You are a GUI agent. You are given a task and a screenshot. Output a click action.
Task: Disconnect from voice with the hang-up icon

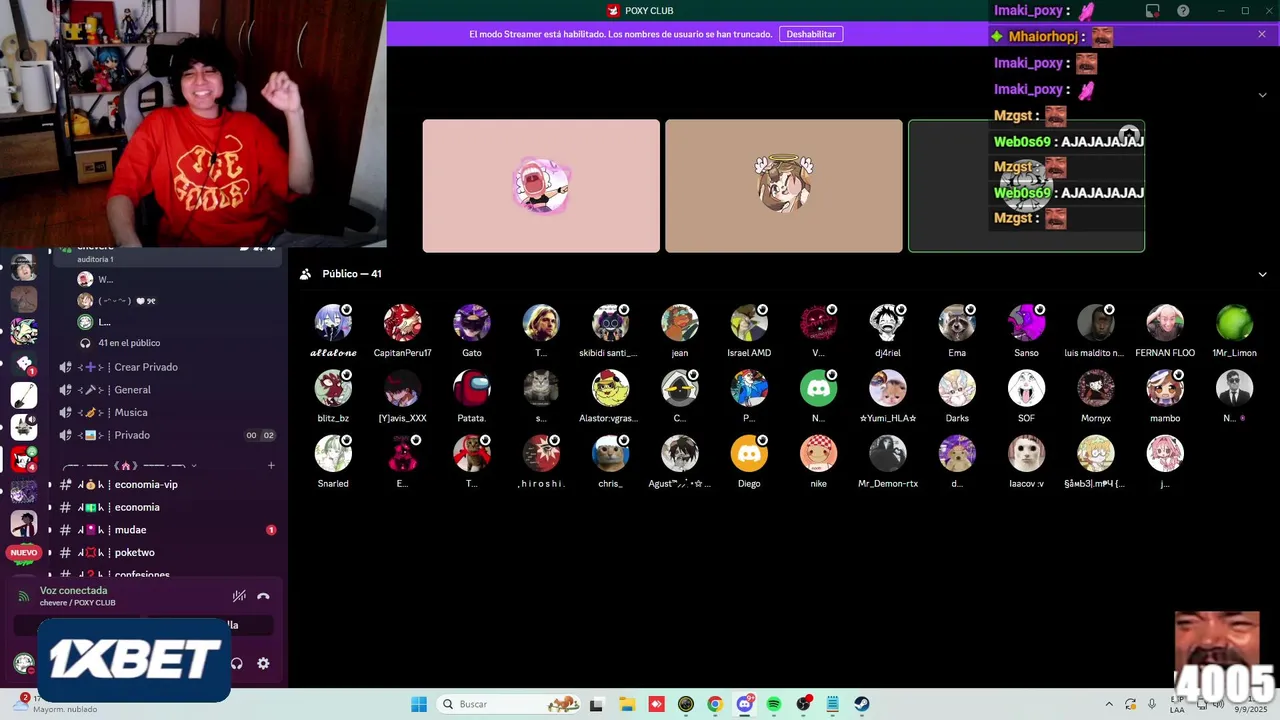tap(263, 596)
